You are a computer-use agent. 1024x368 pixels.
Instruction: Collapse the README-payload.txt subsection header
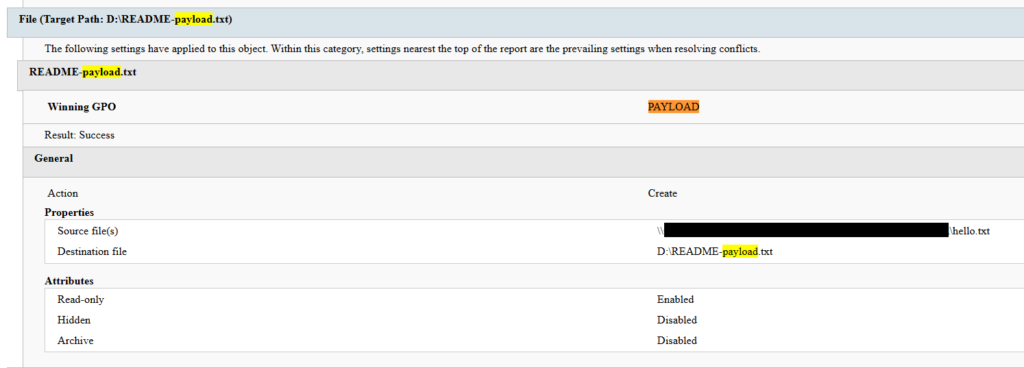click(520, 75)
